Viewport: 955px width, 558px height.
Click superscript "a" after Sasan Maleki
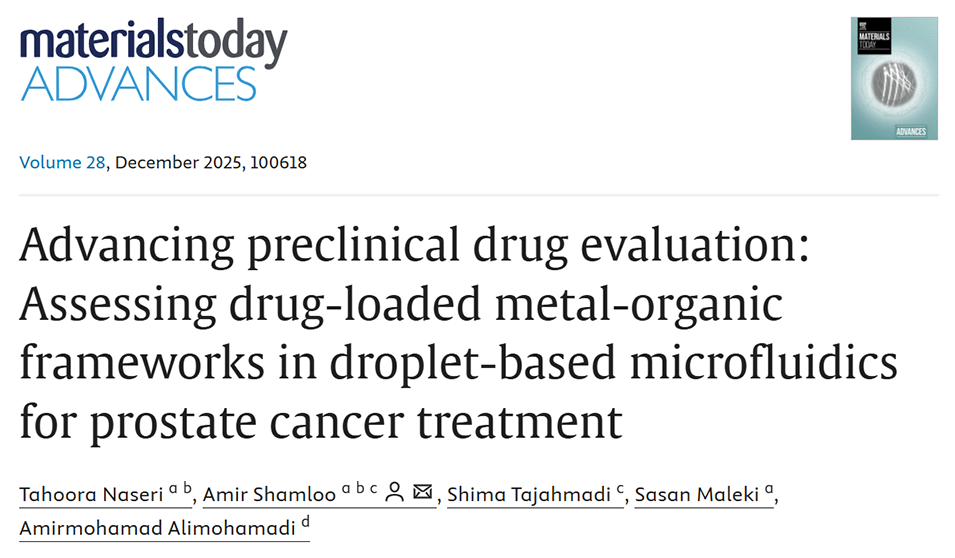coord(766,488)
